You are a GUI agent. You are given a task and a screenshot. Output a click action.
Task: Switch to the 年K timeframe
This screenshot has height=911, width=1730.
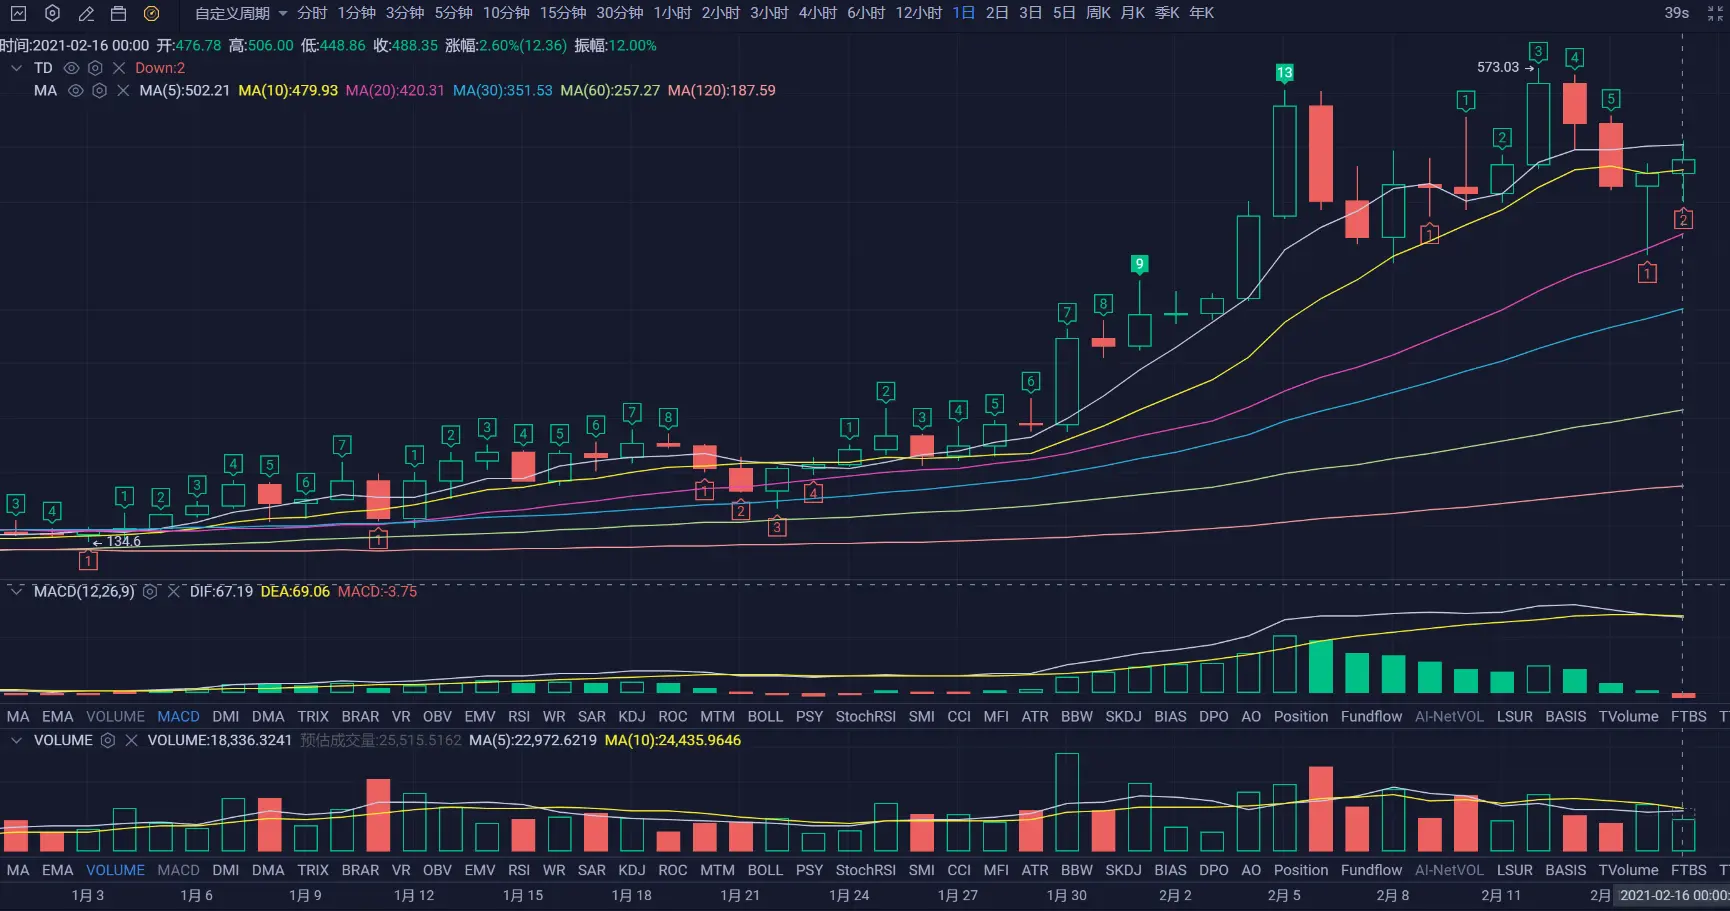(x=1201, y=13)
